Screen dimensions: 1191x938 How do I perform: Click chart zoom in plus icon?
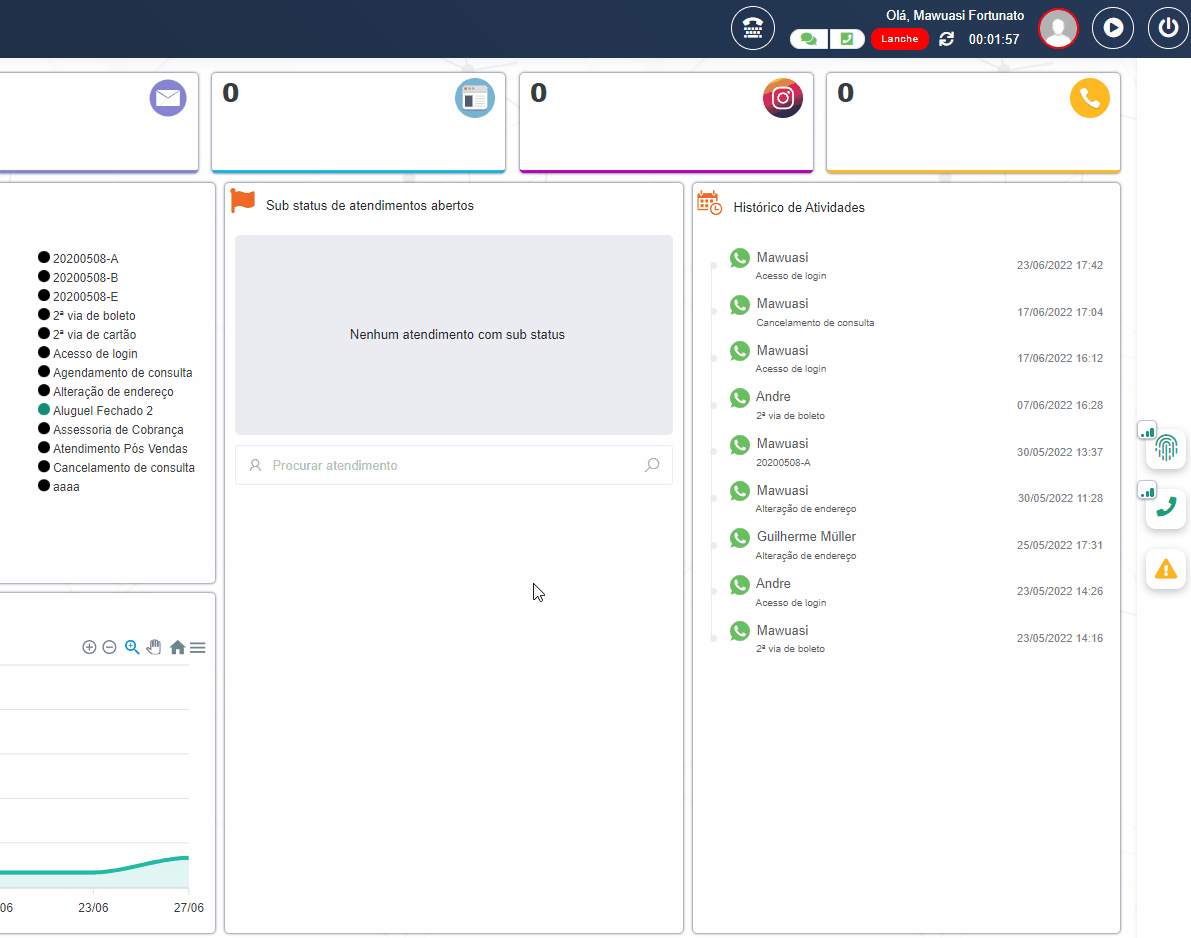[89, 647]
